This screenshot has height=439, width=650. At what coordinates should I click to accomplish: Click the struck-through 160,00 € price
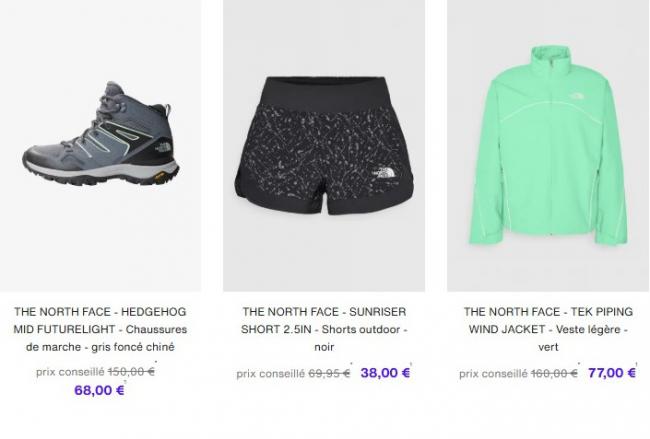[554, 374]
